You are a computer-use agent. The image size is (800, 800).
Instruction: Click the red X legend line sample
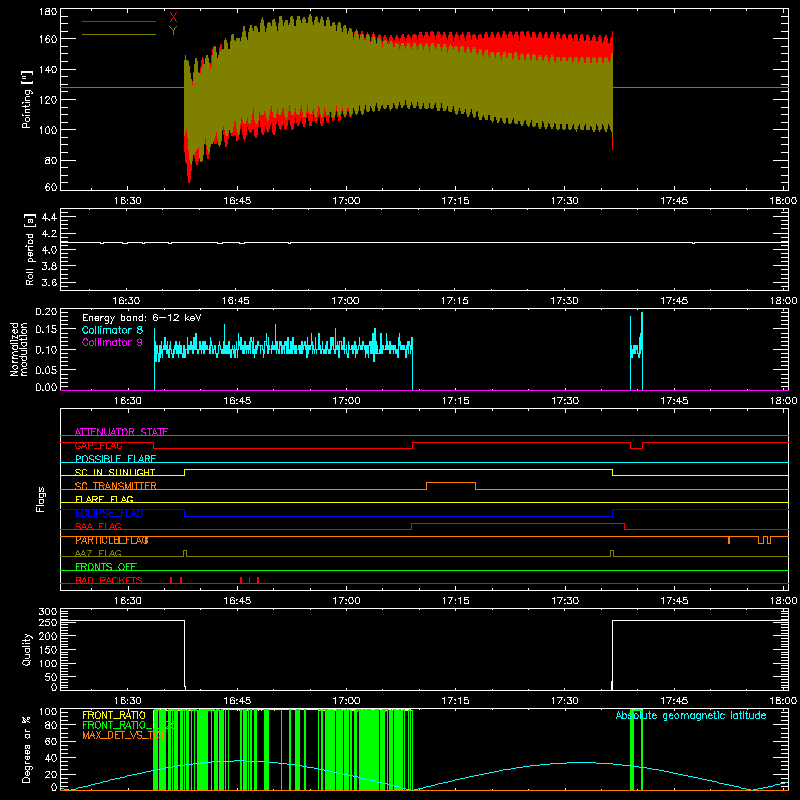pyautogui.click(x=119, y=21)
